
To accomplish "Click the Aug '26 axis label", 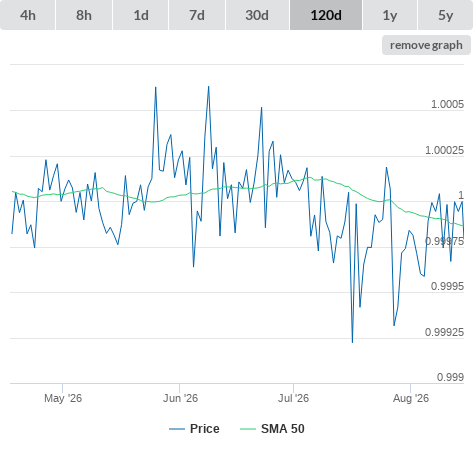I will click(411, 398).
